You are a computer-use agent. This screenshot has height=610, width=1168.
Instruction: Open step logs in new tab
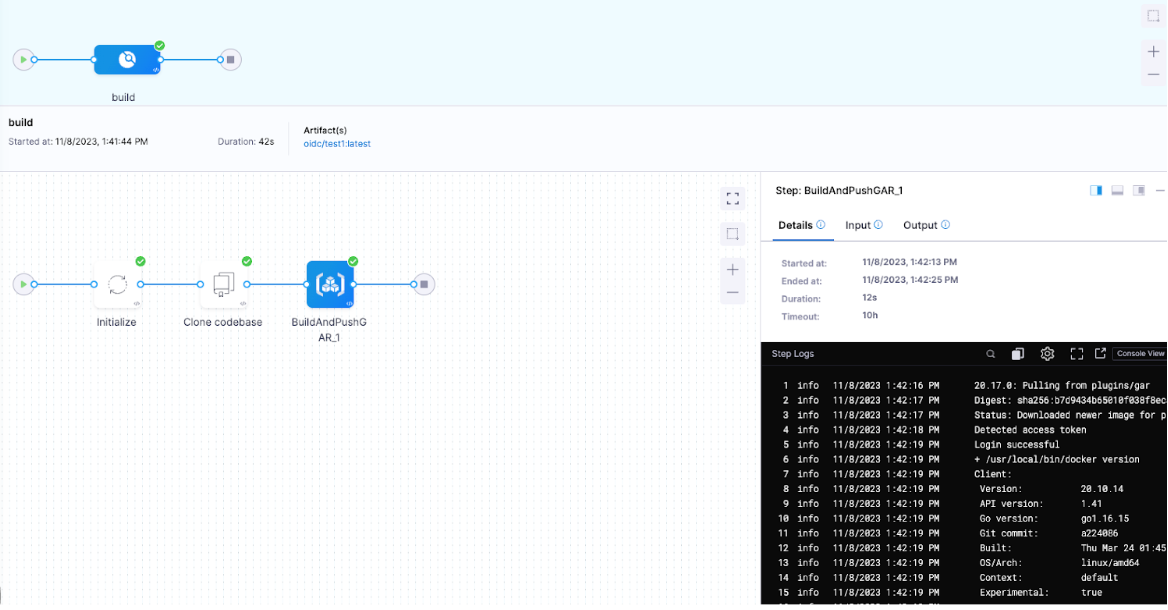pyautogui.click(x=1100, y=354)
